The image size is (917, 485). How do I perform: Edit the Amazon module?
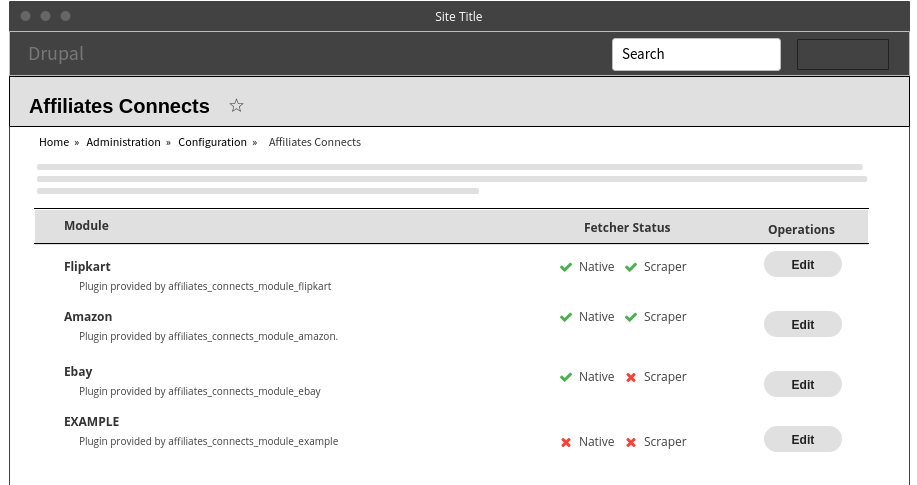point(802,325)
